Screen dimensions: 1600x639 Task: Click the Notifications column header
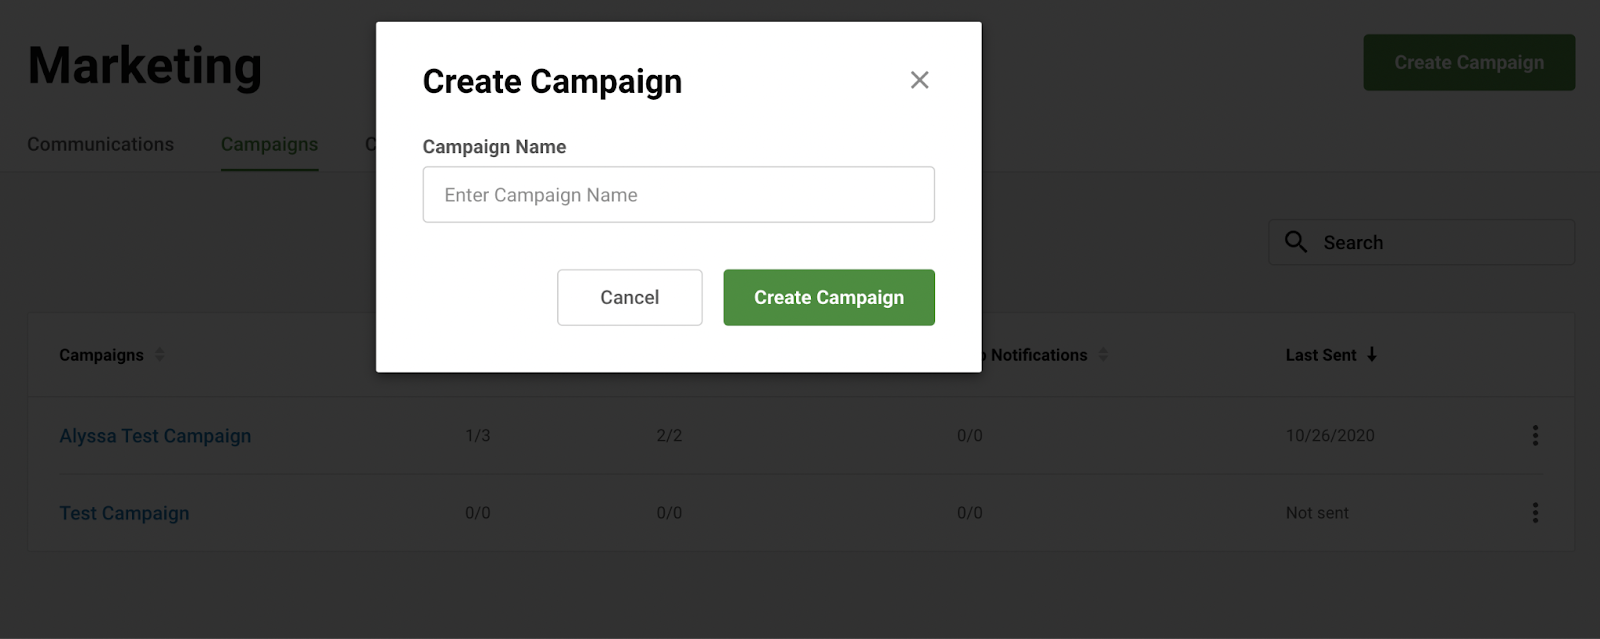point(1038,355)
